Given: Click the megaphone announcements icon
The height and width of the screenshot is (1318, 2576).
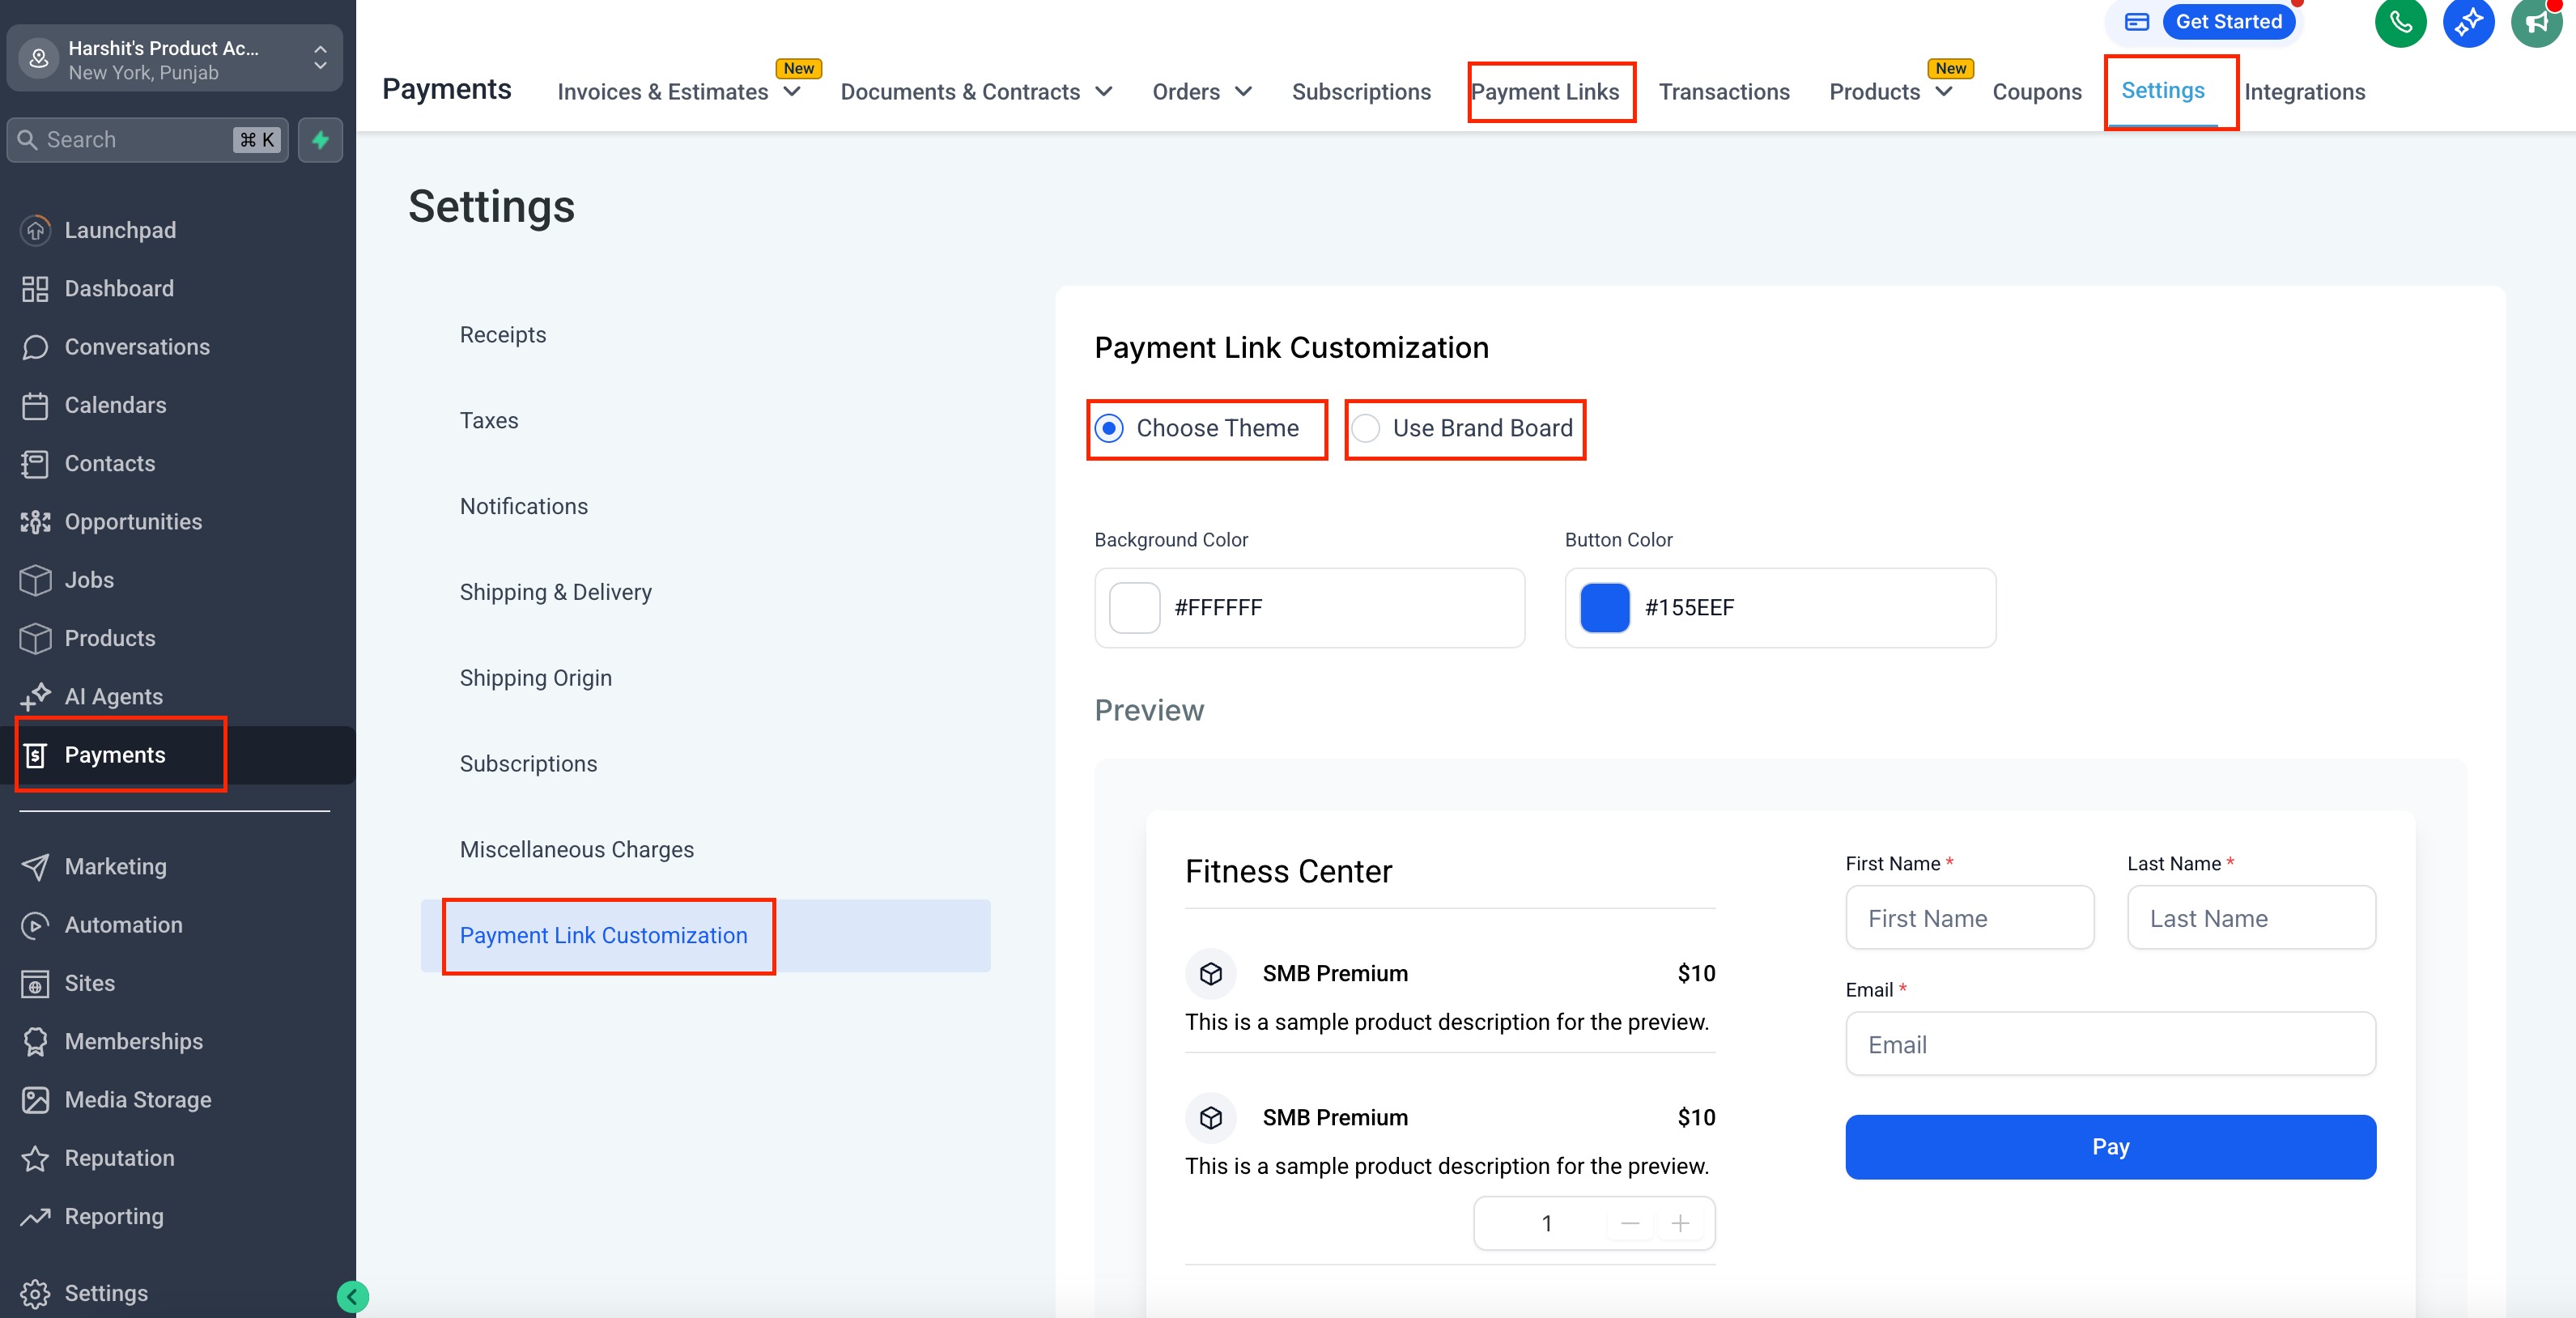Looking at the screenshot, I should [2536, 22].
